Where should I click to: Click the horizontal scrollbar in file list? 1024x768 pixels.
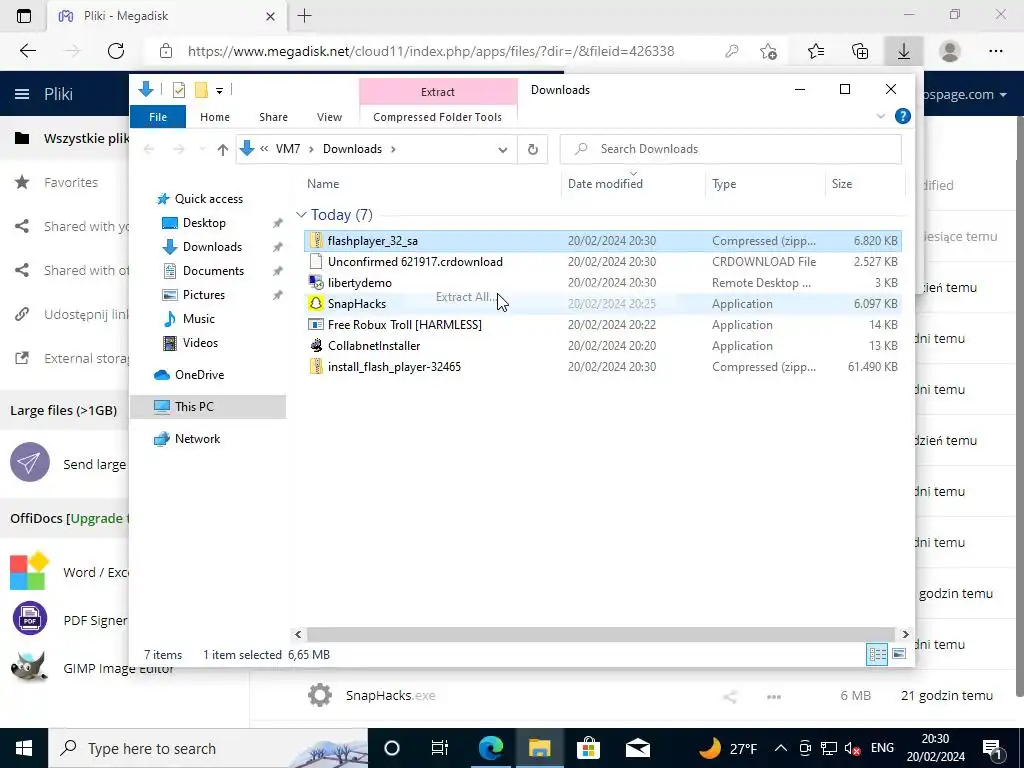(600, 634)
